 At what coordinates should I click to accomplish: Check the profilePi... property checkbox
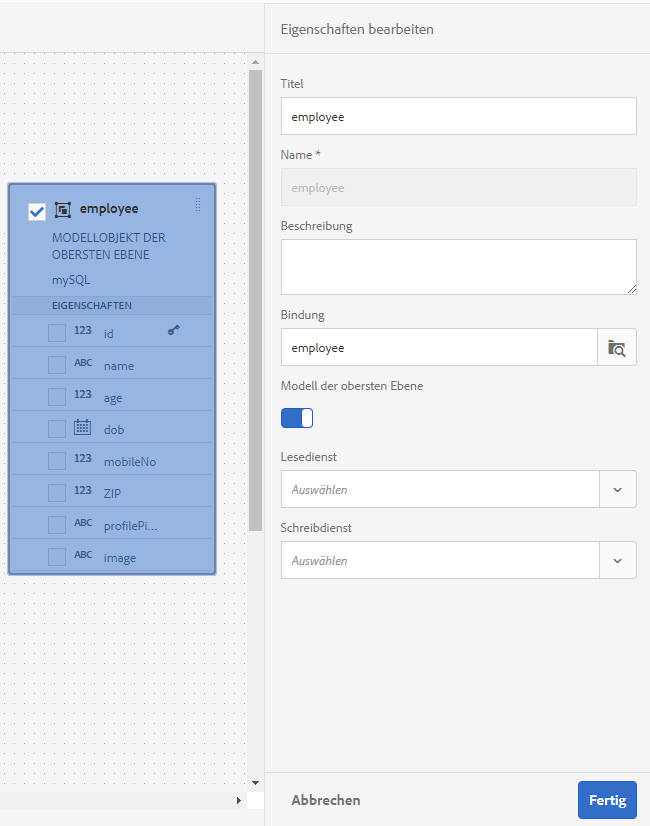pos(57,525)
